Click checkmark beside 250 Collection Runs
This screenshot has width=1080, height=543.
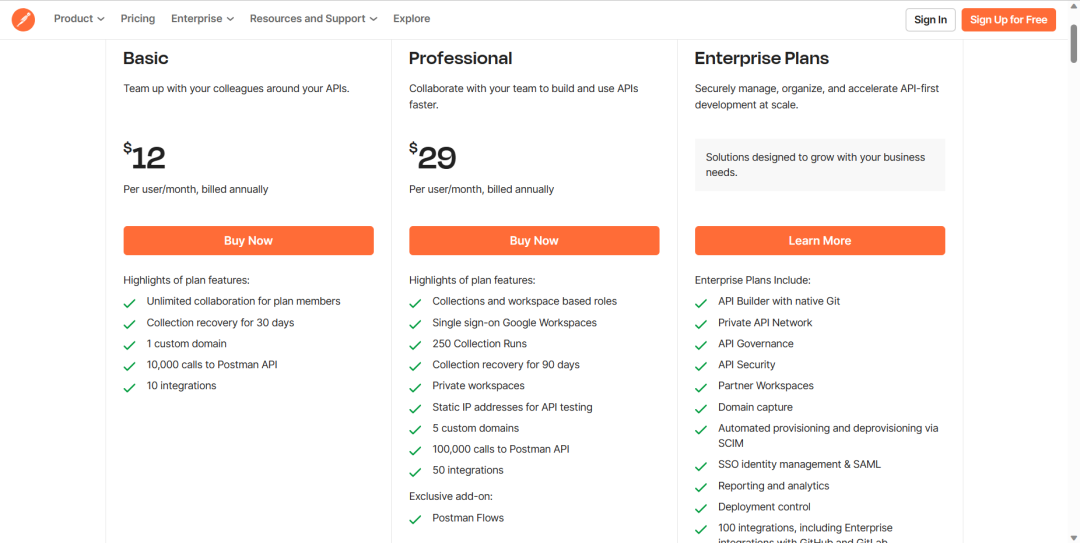coord(415,345)
